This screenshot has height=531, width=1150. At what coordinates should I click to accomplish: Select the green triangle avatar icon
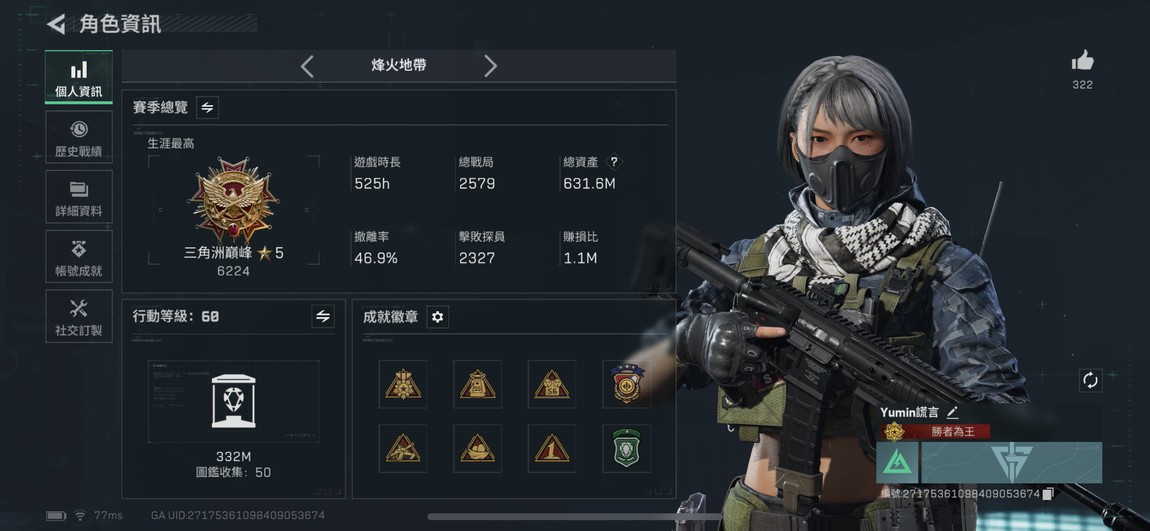click(x=898, y=462)
